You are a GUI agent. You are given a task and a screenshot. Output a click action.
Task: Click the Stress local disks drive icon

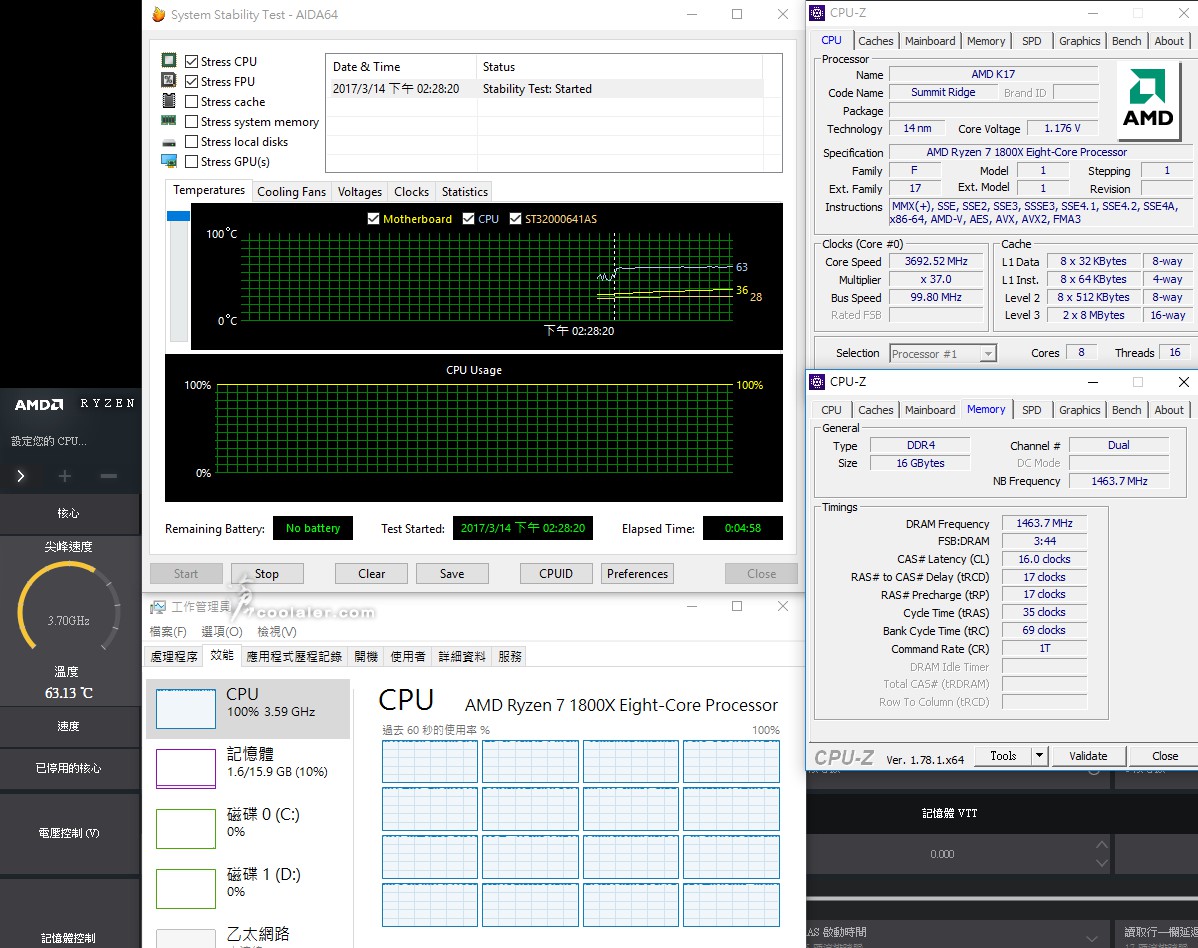click(169, 142)
